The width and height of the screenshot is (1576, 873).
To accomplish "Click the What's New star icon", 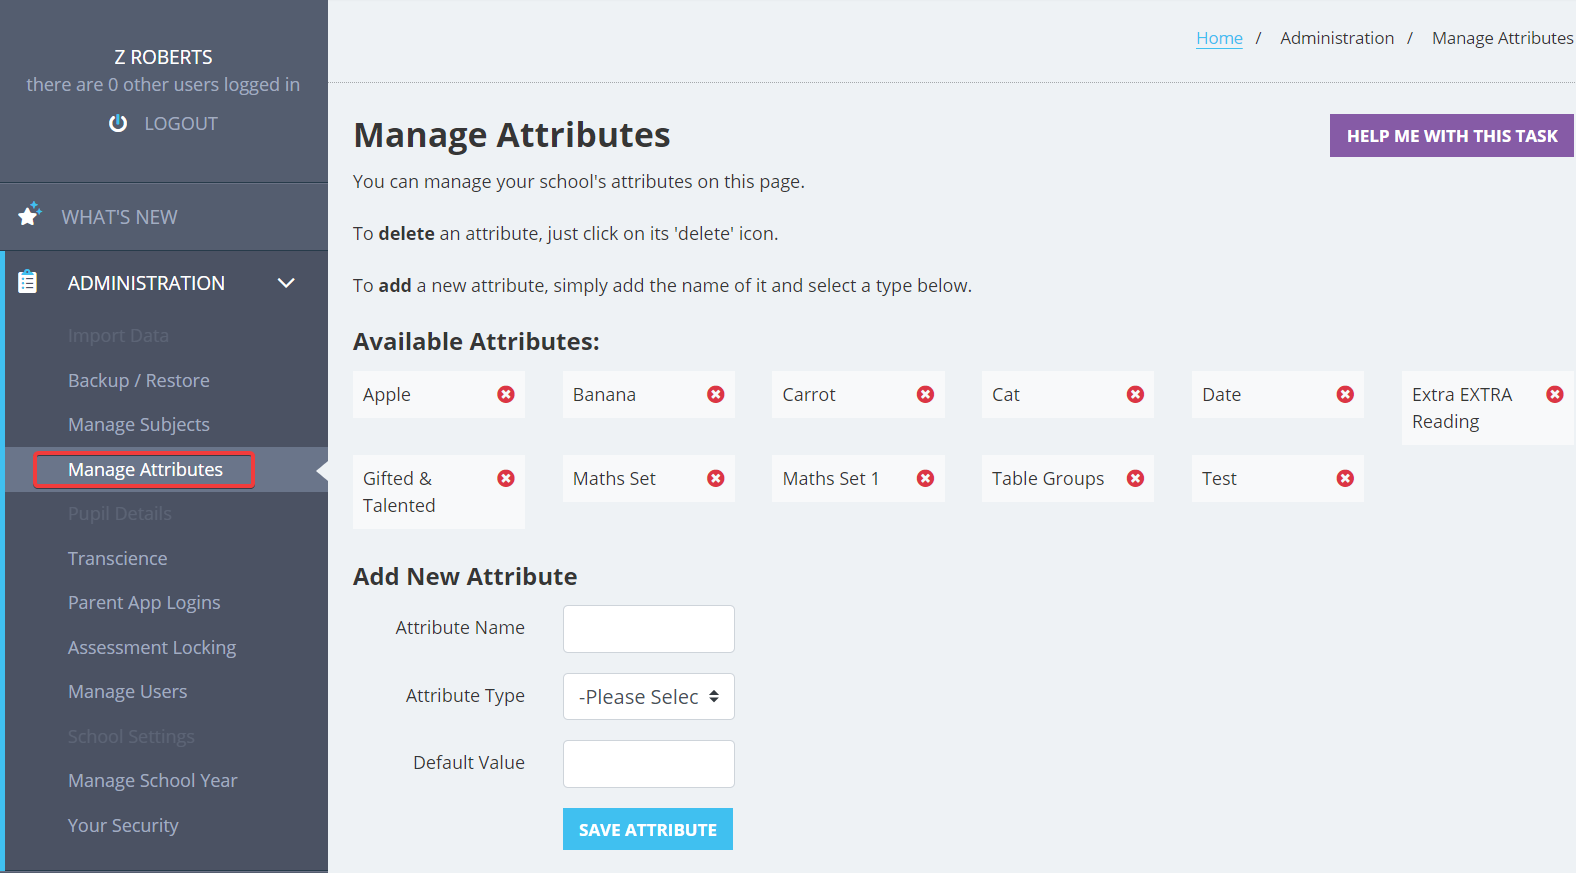I will click(29, 214).
